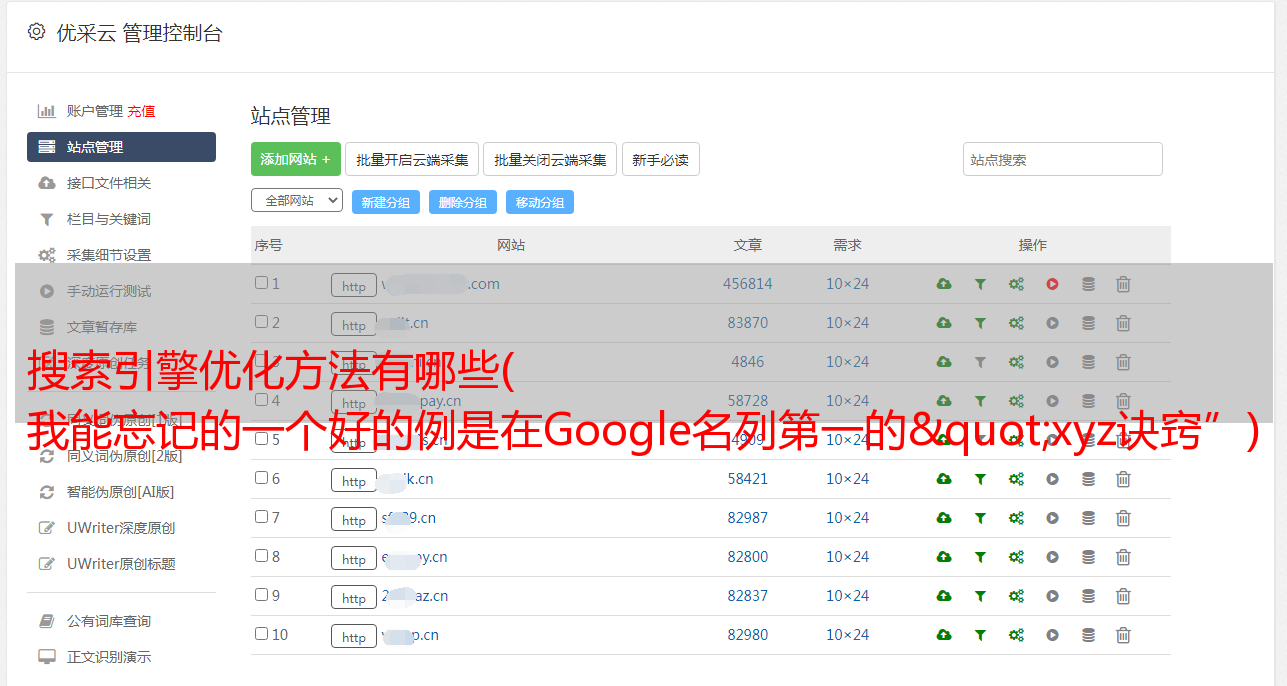Screen dimensions: 1287x686
Task: Click the green 添加网站 + button
Action: click(x=296, y=159)
